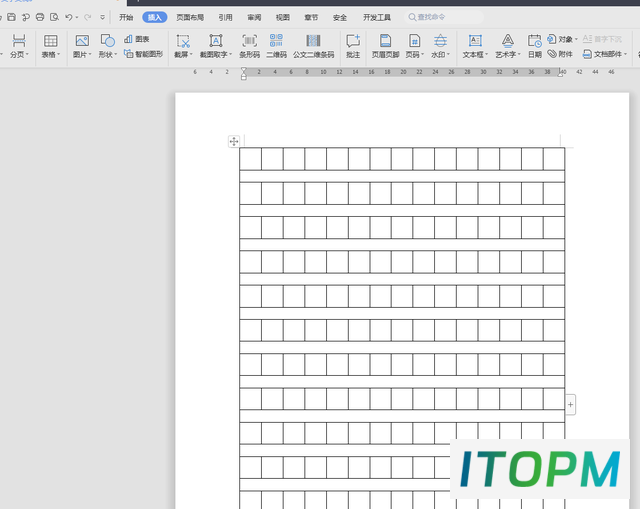
Task: Click the 文本框 text box icon
Action: [x=475, y=41]
